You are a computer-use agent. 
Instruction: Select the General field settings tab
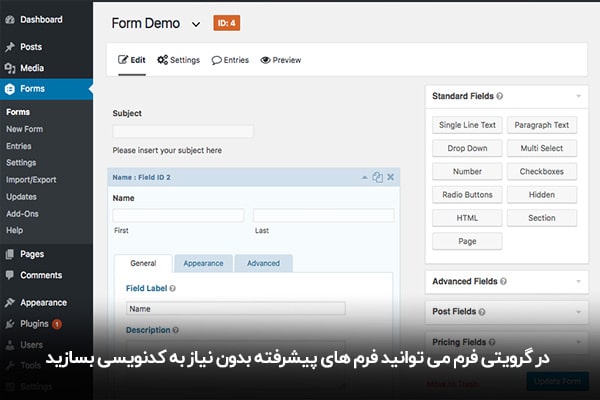(x=143, y=263)
